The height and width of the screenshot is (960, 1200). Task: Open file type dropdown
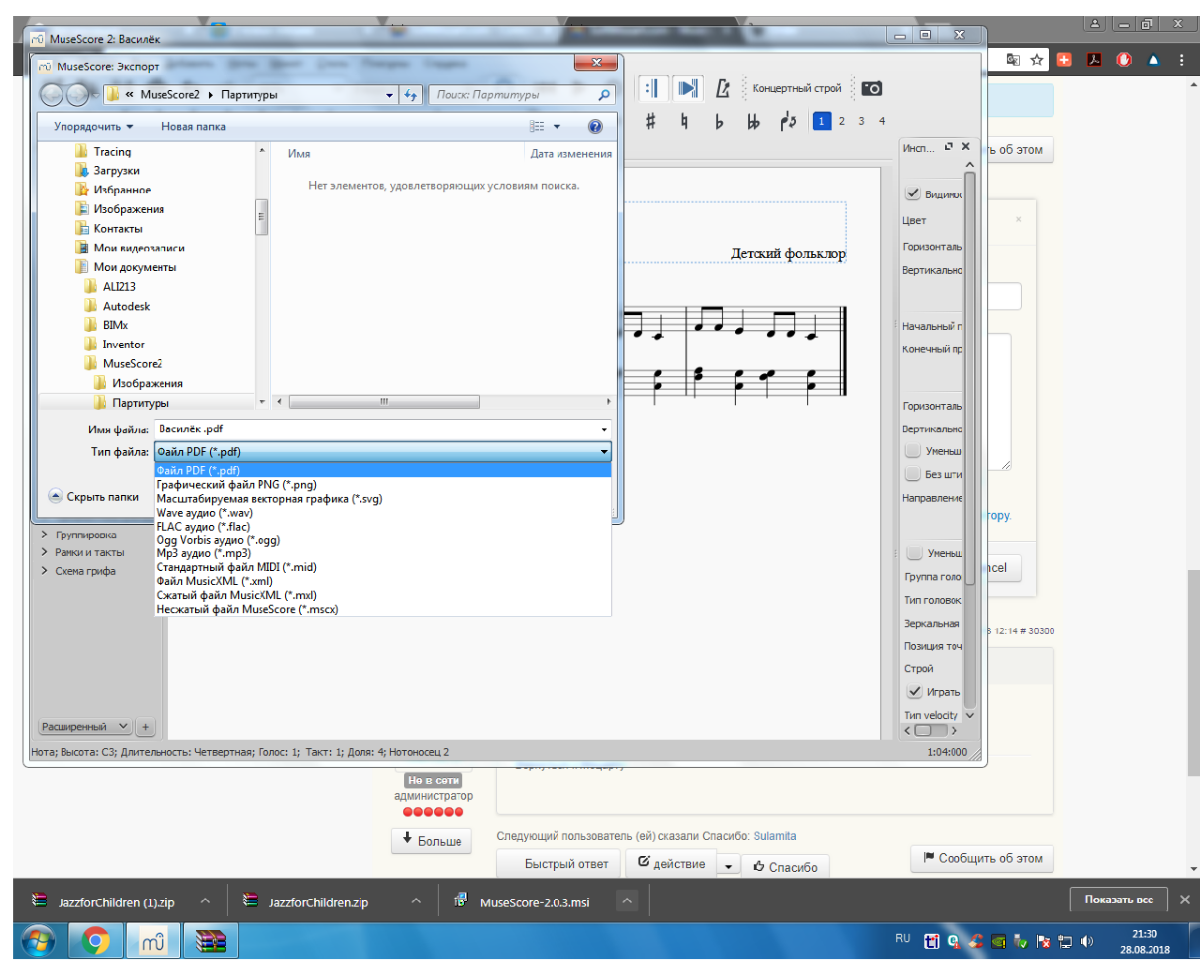coord(604,452)
